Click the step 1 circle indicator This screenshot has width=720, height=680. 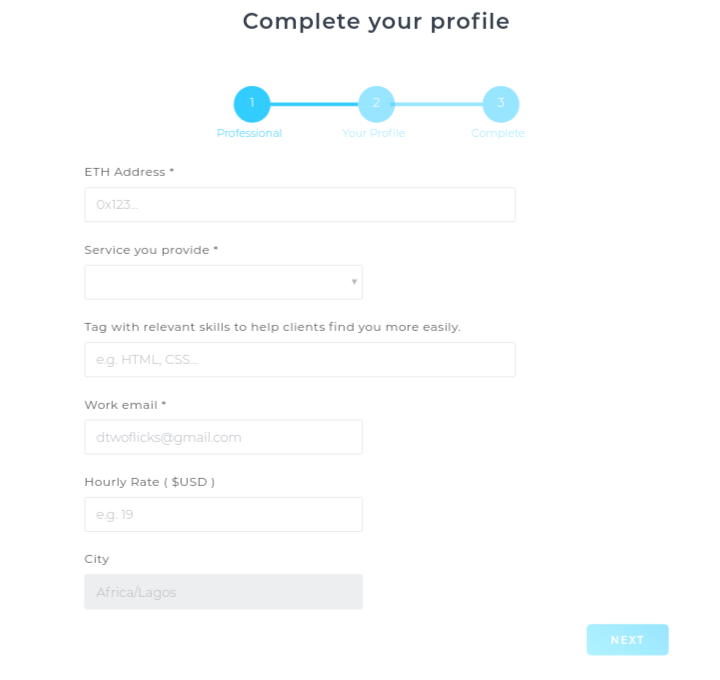pyautogui.click(x=252, y=103)
